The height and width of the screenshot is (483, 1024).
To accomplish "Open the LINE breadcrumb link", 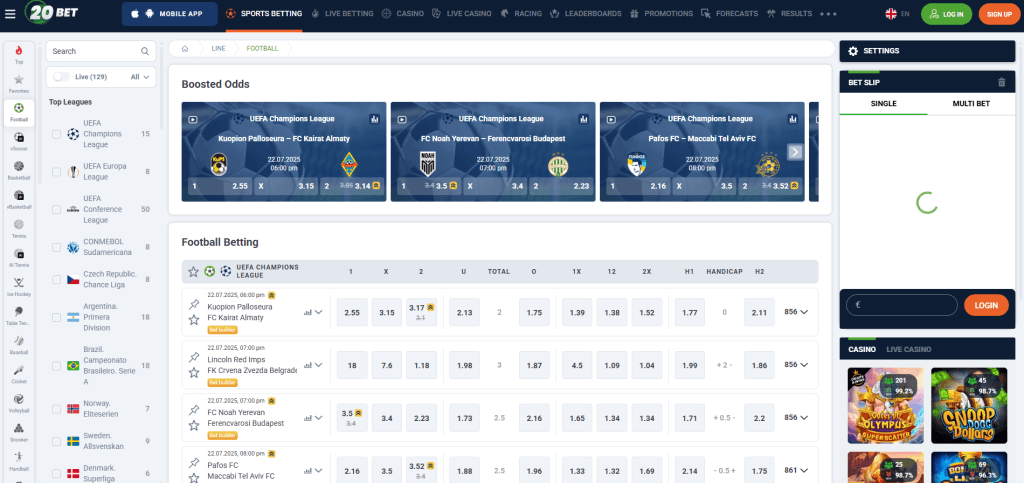I will (218, 48).
